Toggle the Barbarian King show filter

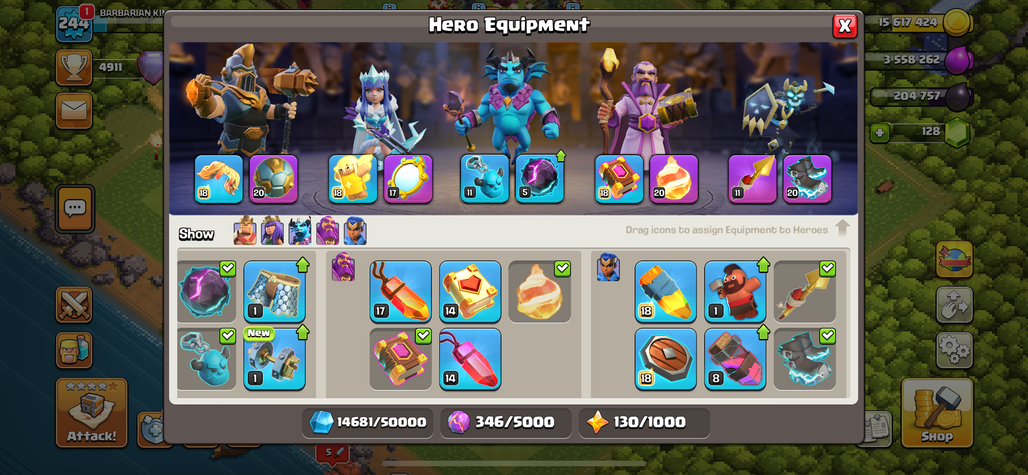(245, 231)
